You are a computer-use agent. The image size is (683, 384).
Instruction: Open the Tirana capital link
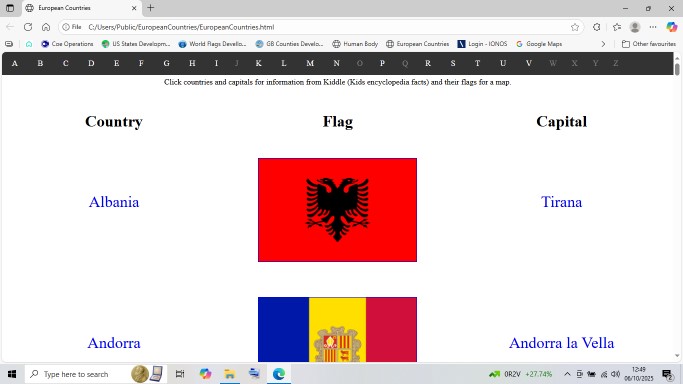coord(561,202)
